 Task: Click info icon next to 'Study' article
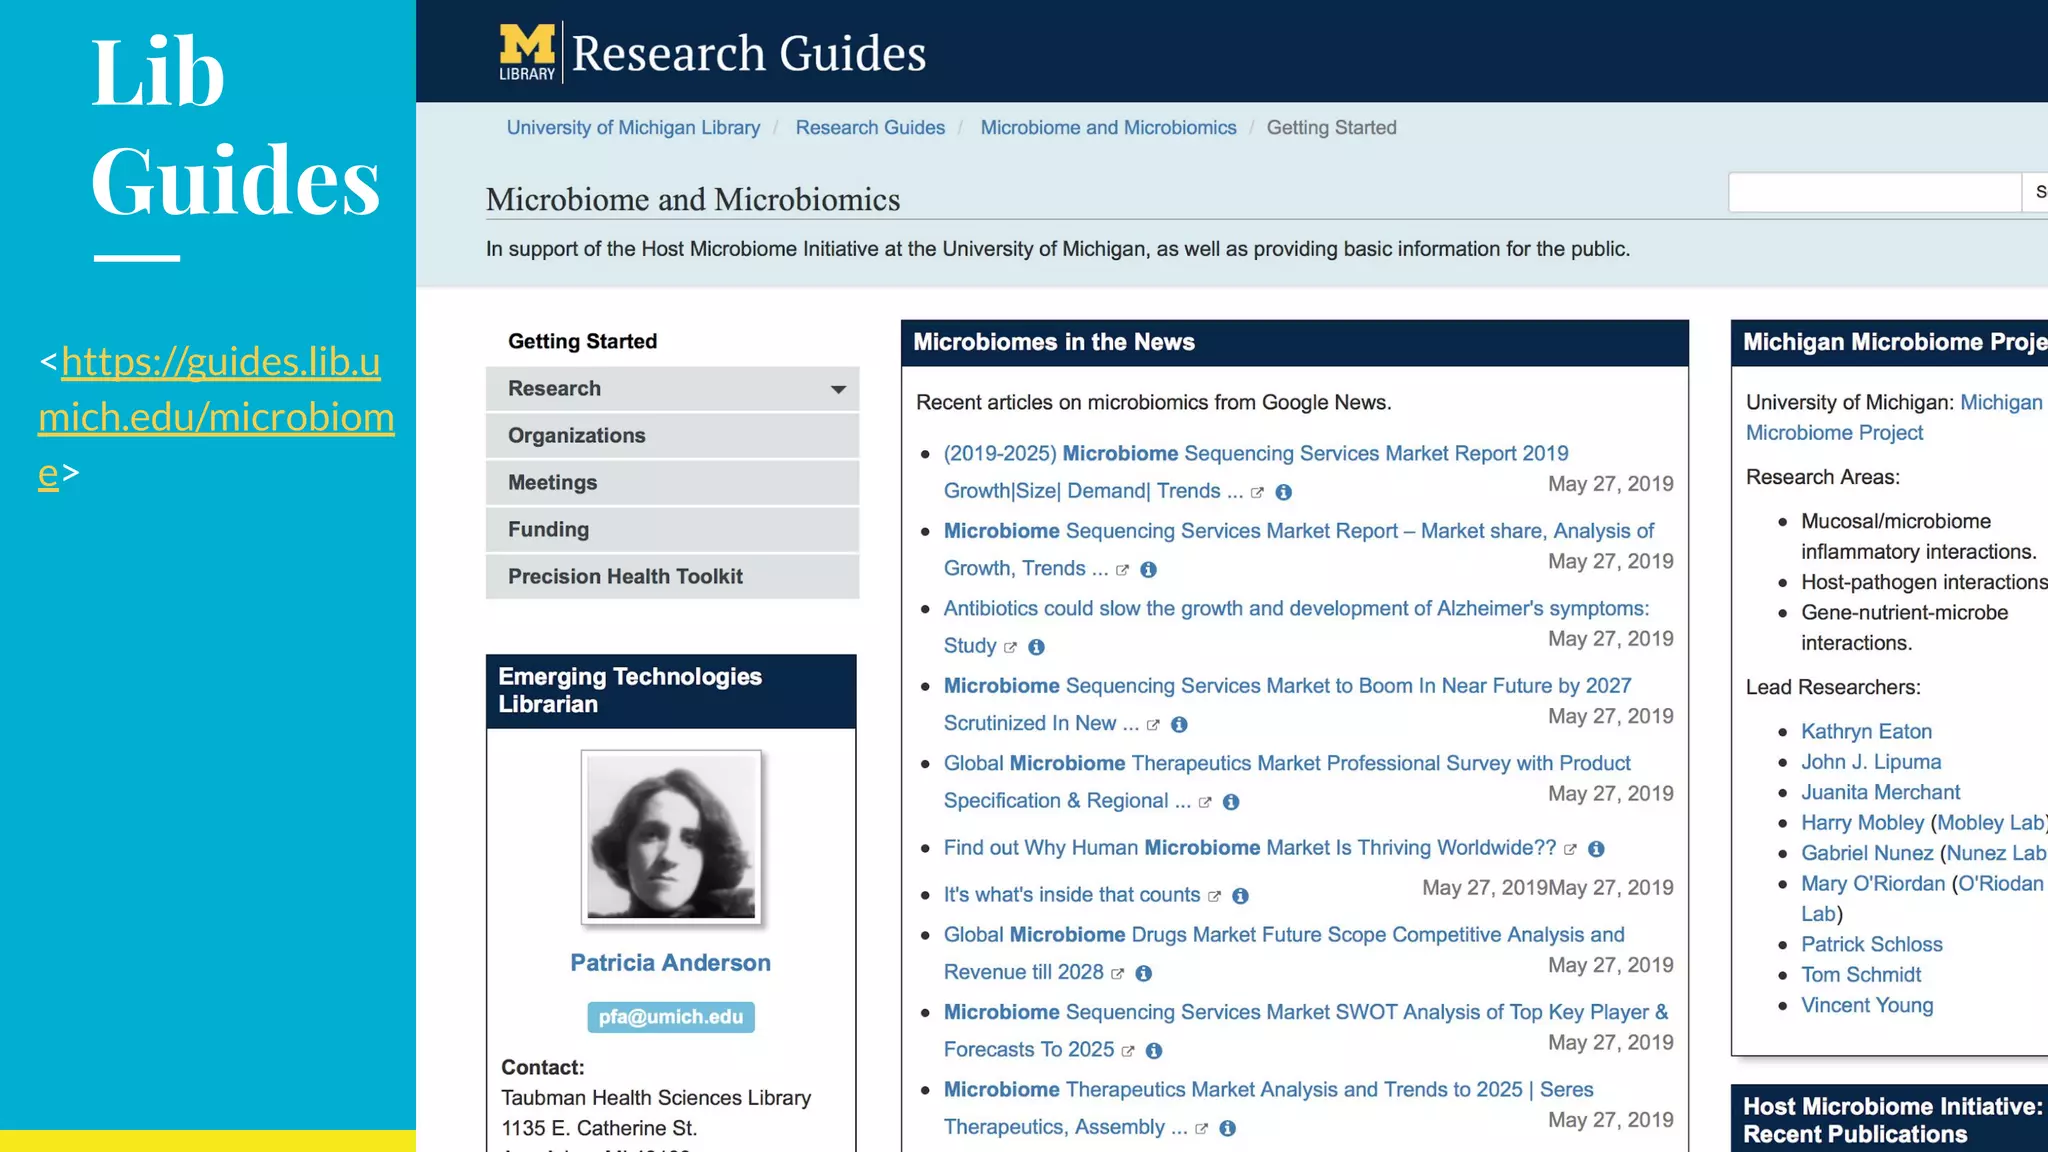click(x=1036, y=647)
